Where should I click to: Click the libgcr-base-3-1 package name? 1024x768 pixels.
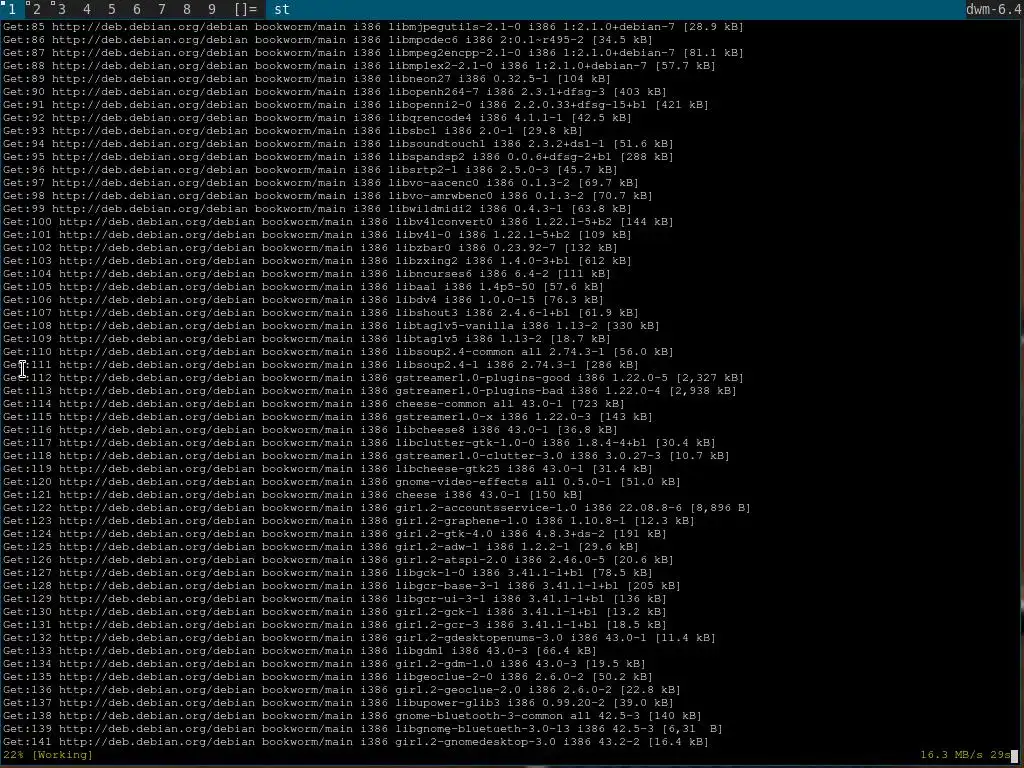click(447, 586)
